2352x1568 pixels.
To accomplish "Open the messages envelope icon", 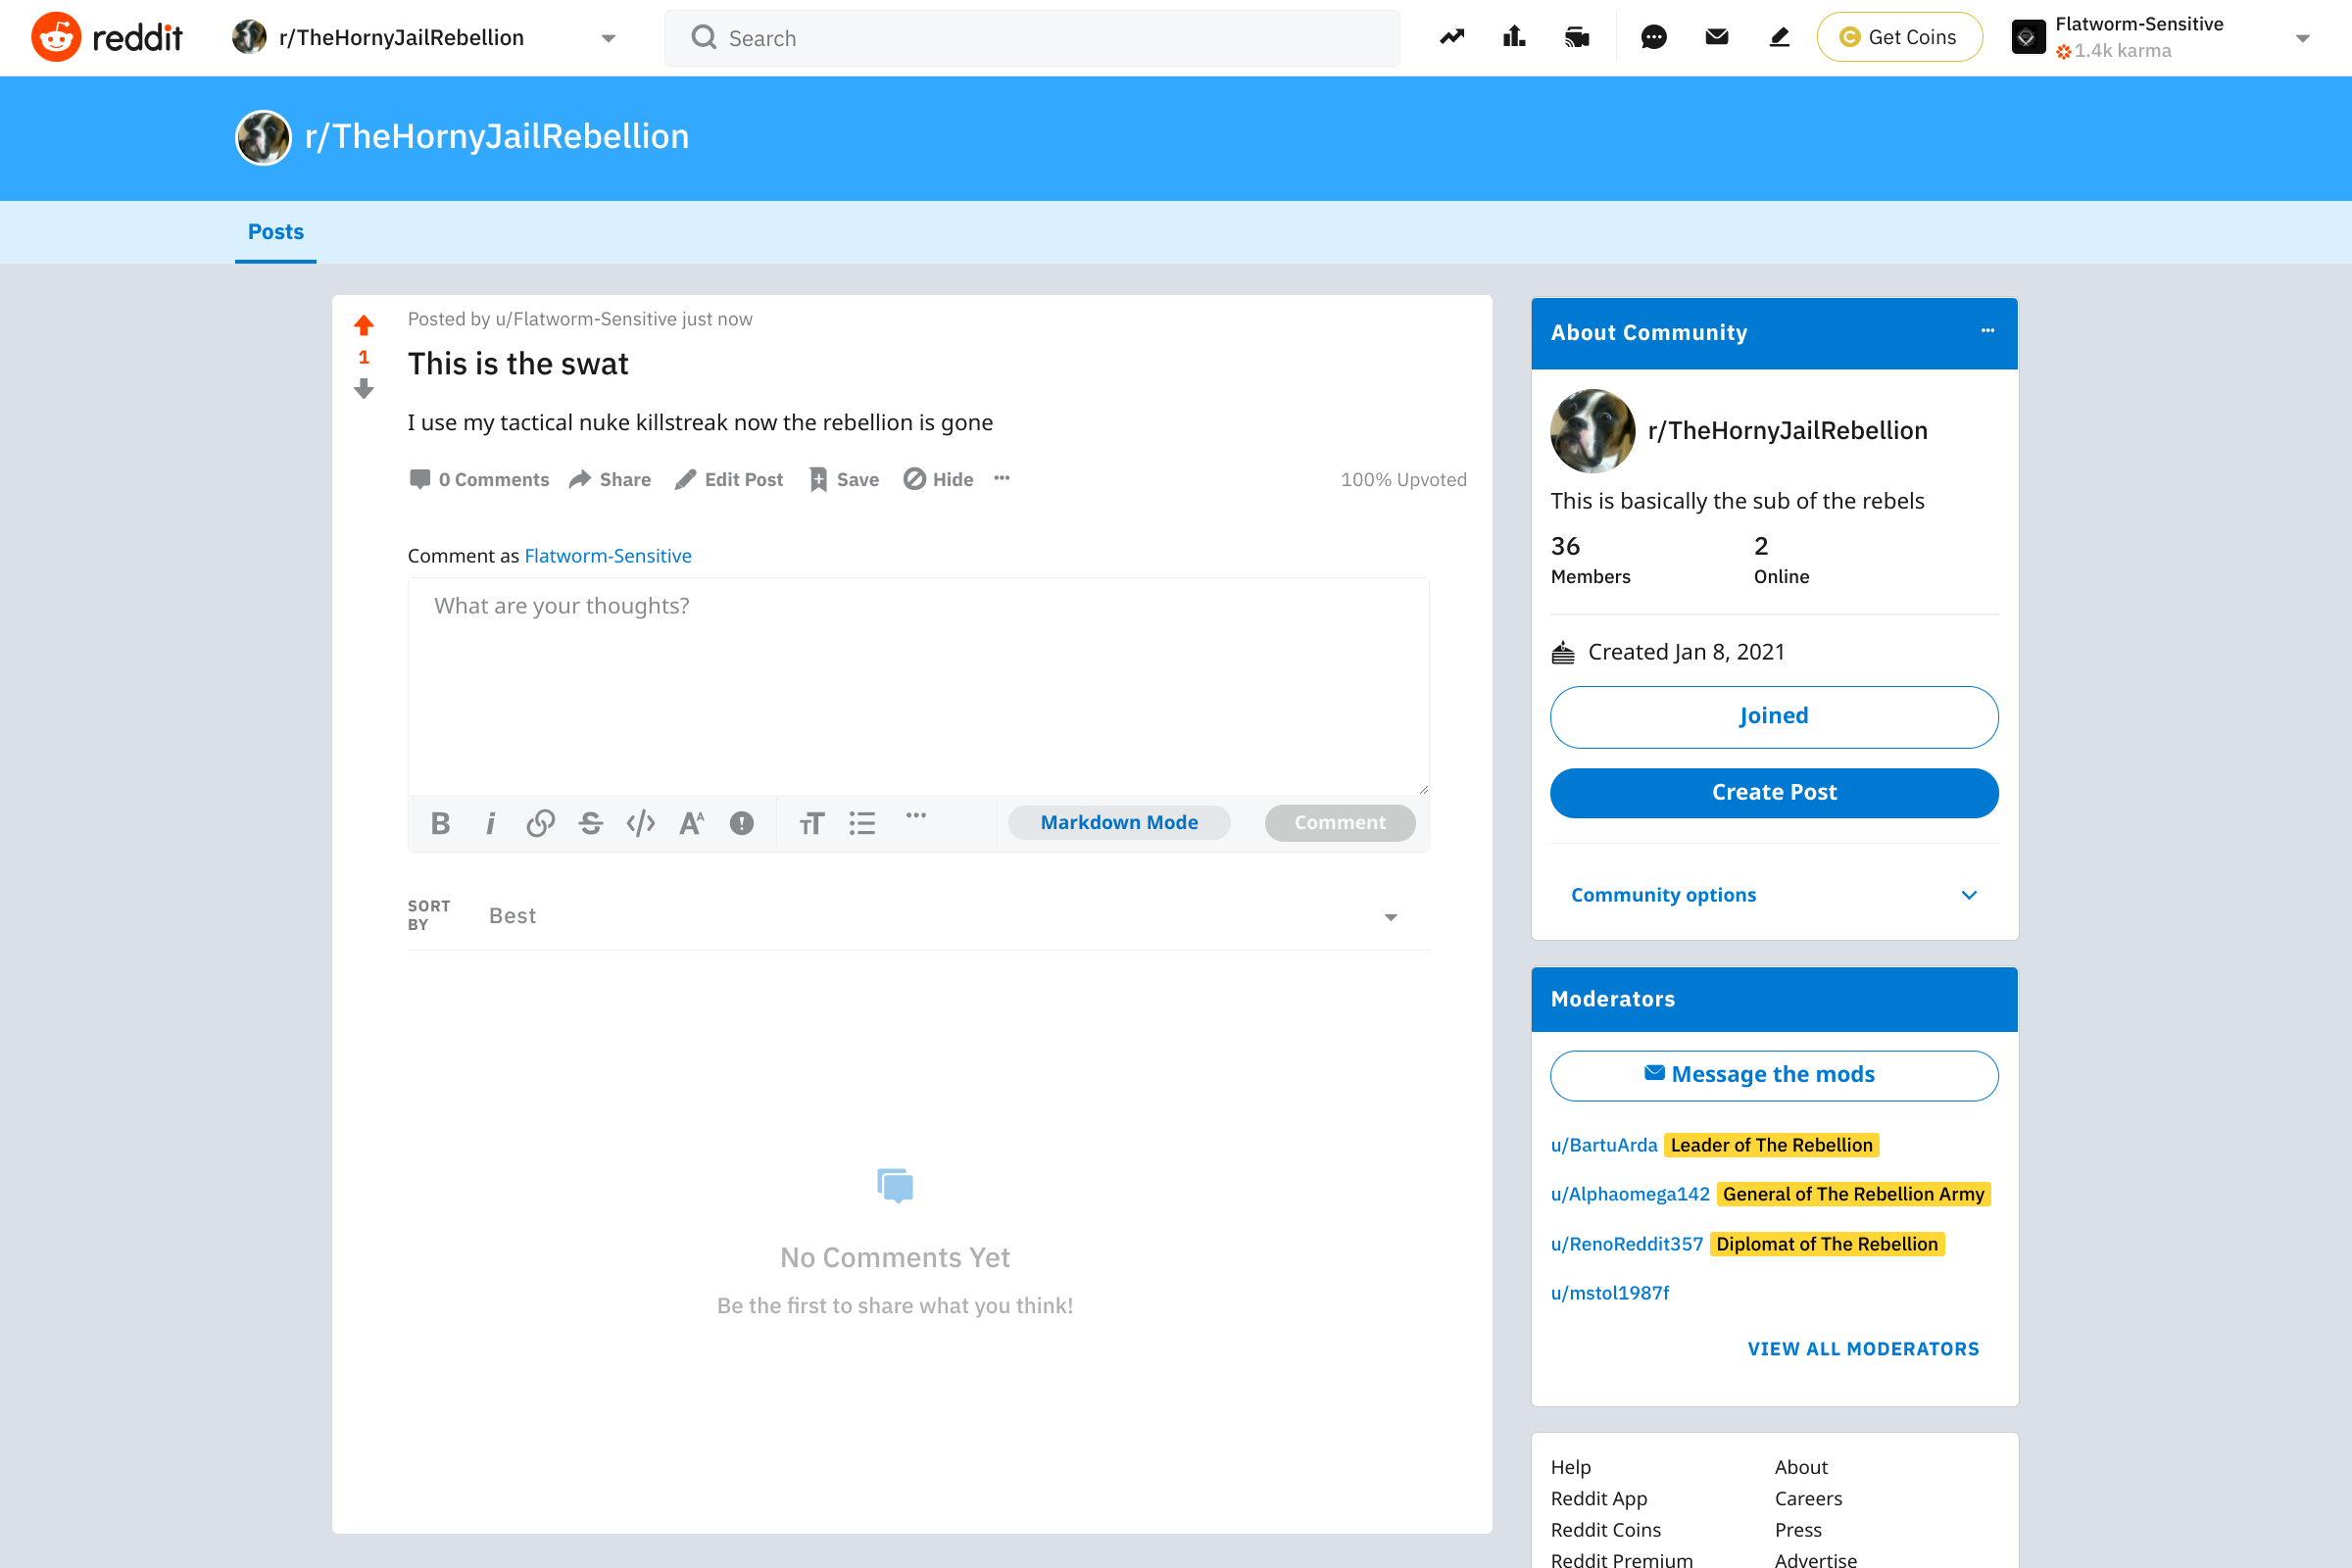I will (x=1716, y=38).
